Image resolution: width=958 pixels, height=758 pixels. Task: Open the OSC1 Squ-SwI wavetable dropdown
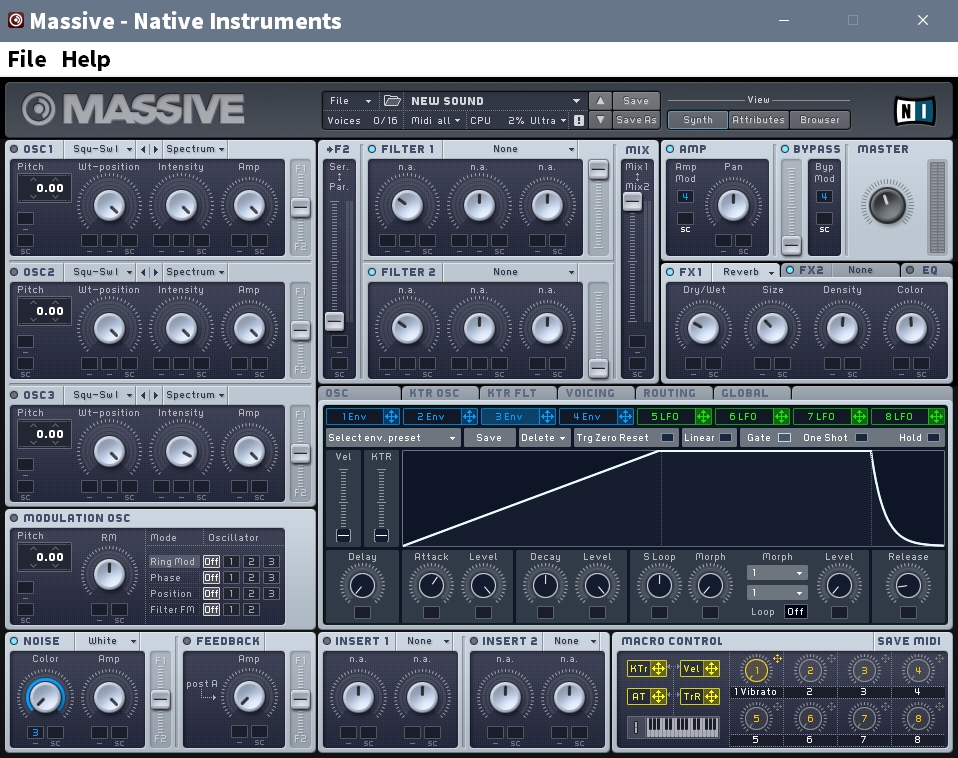coord(102,149)
